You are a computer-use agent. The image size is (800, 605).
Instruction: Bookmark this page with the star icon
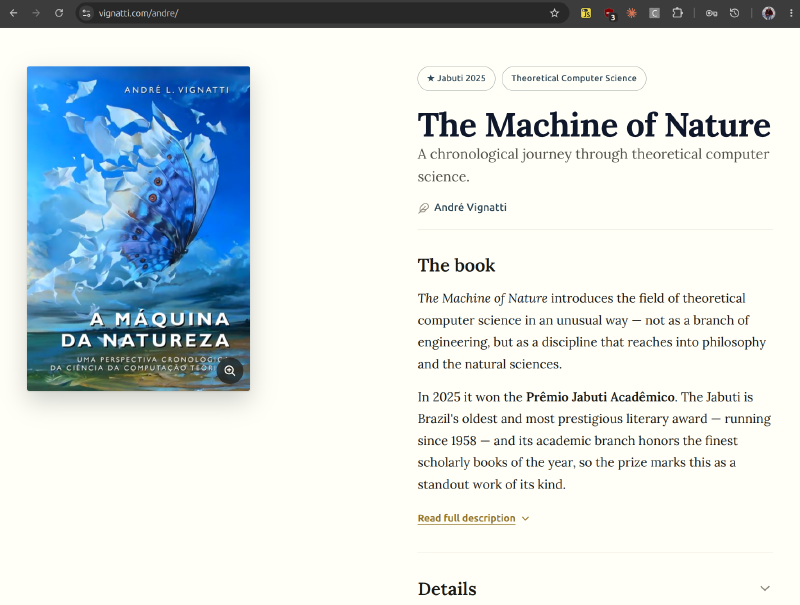(555, 13)
